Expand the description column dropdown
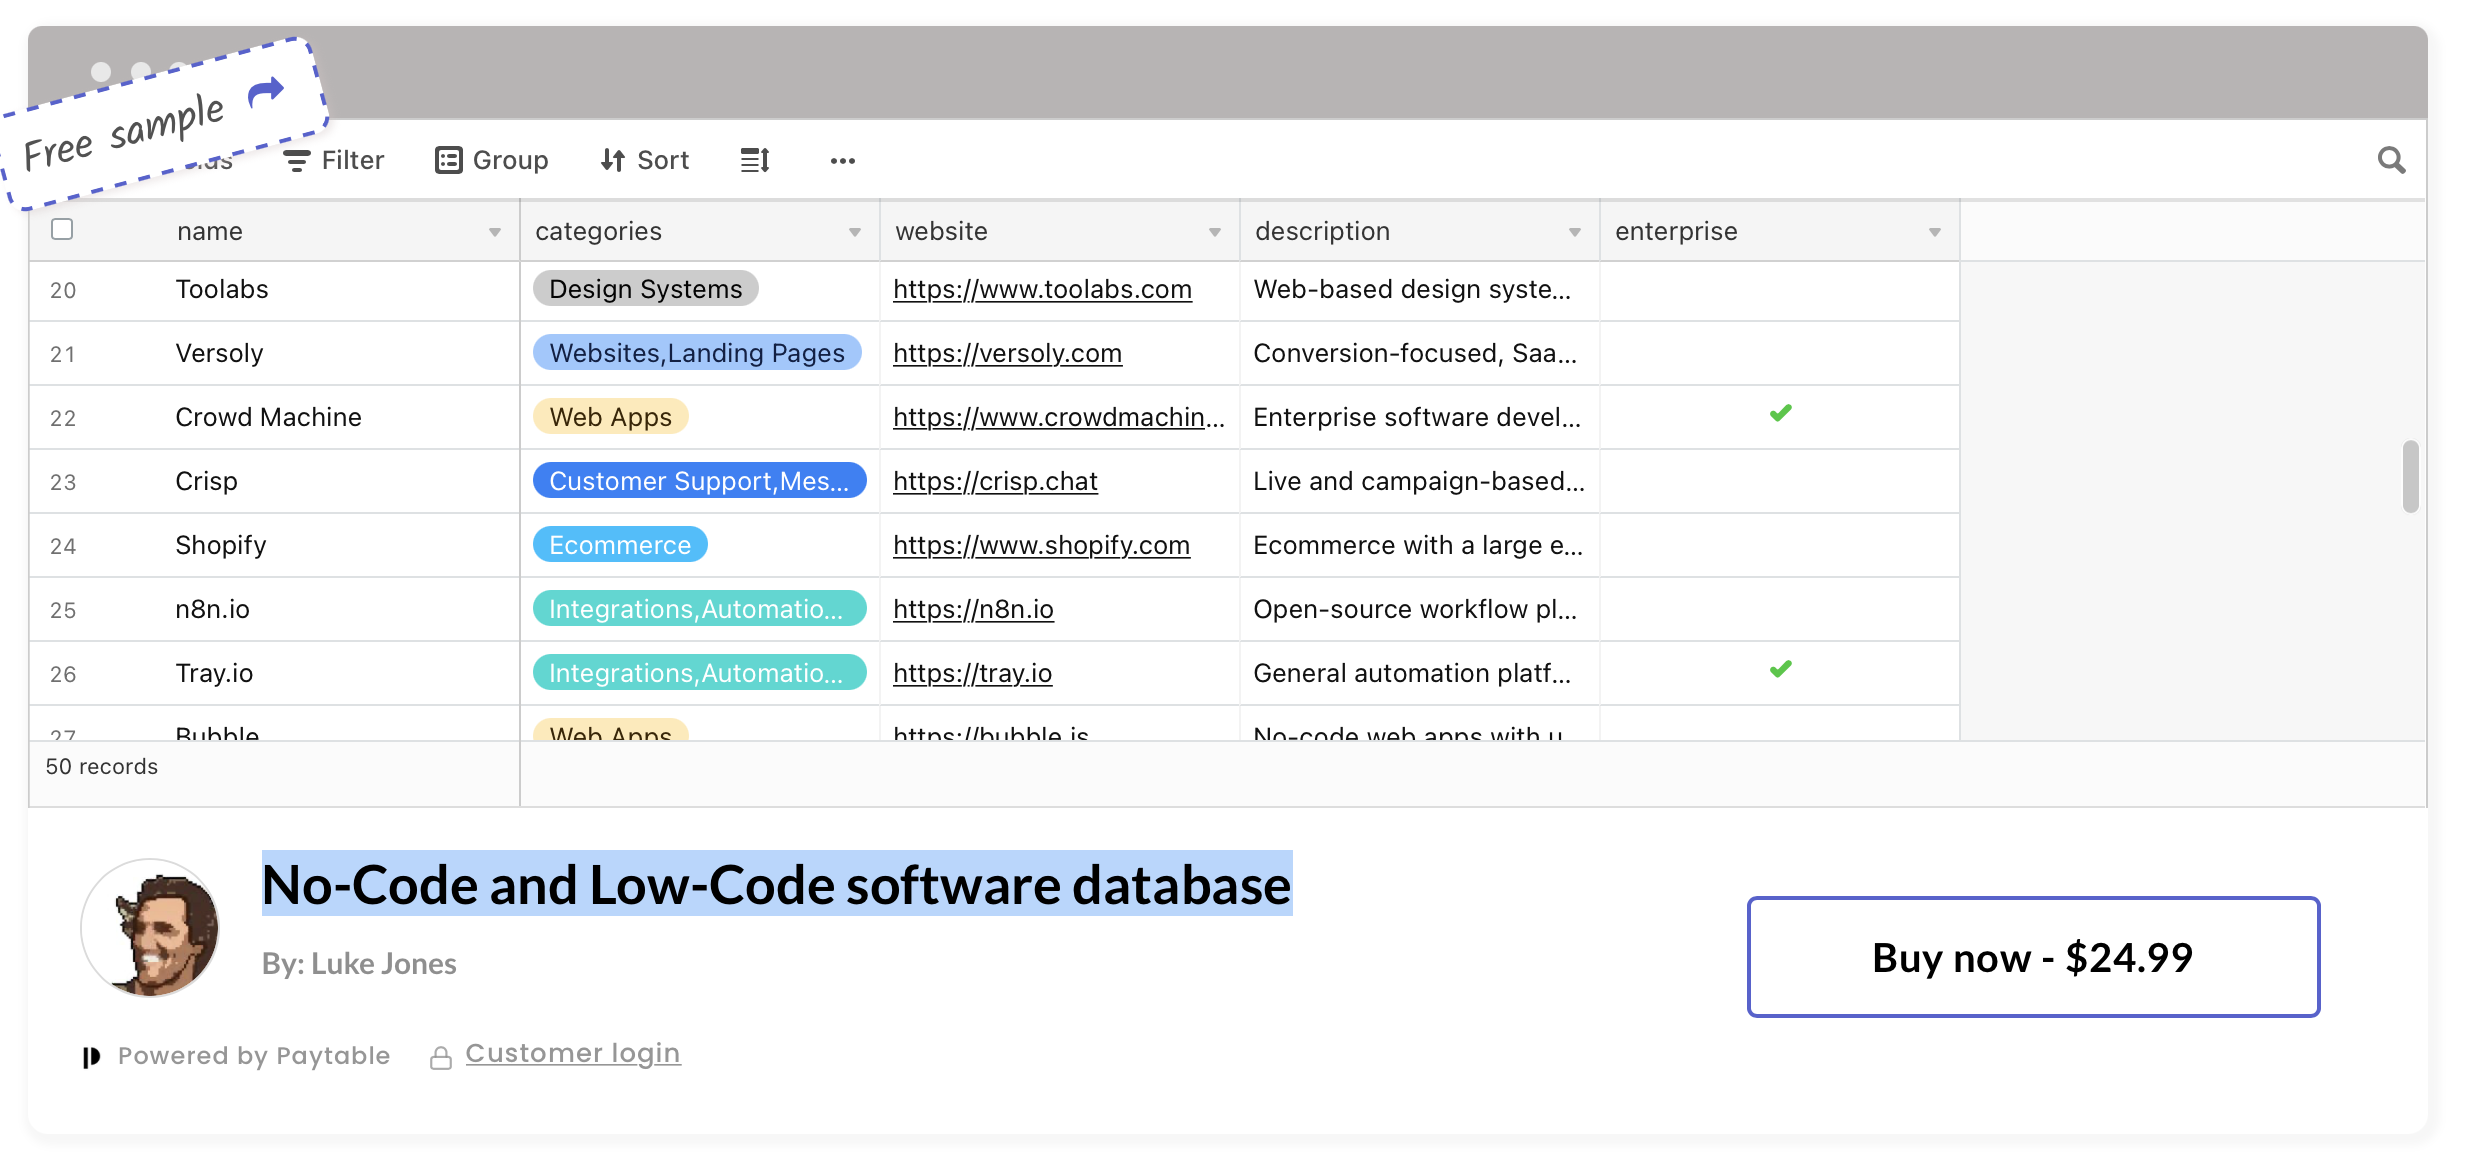The width and height of the screenshot is (2466, 1172). [1576, 231]
